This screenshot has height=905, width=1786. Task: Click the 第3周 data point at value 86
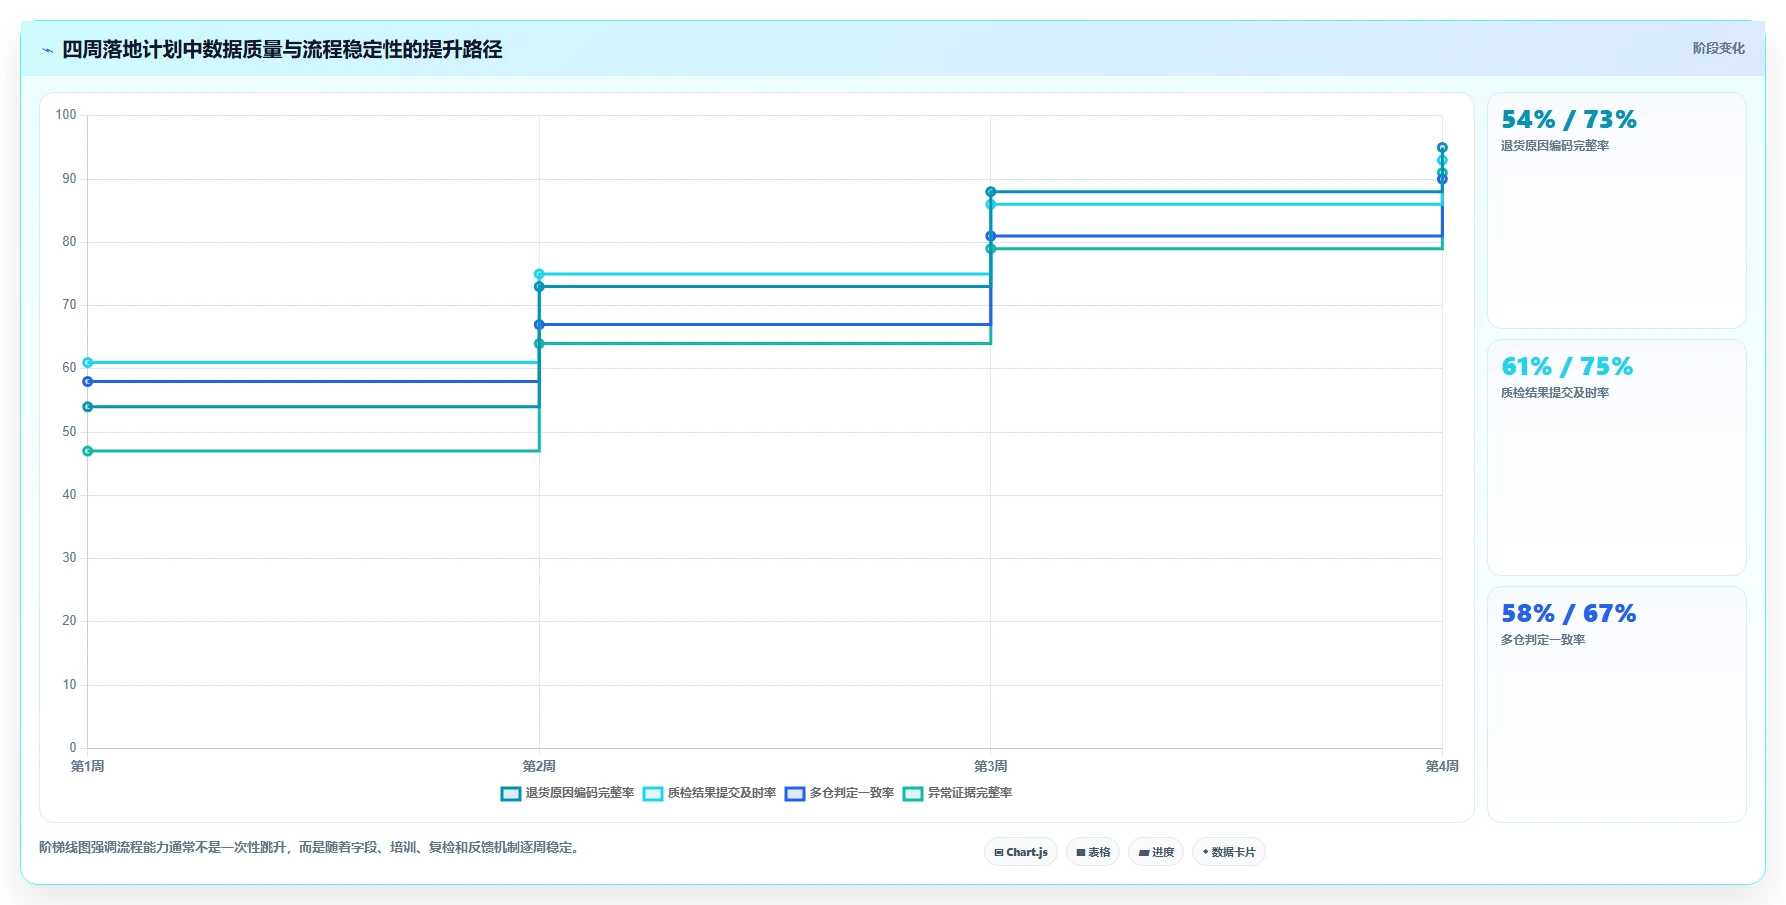[991, 204]
